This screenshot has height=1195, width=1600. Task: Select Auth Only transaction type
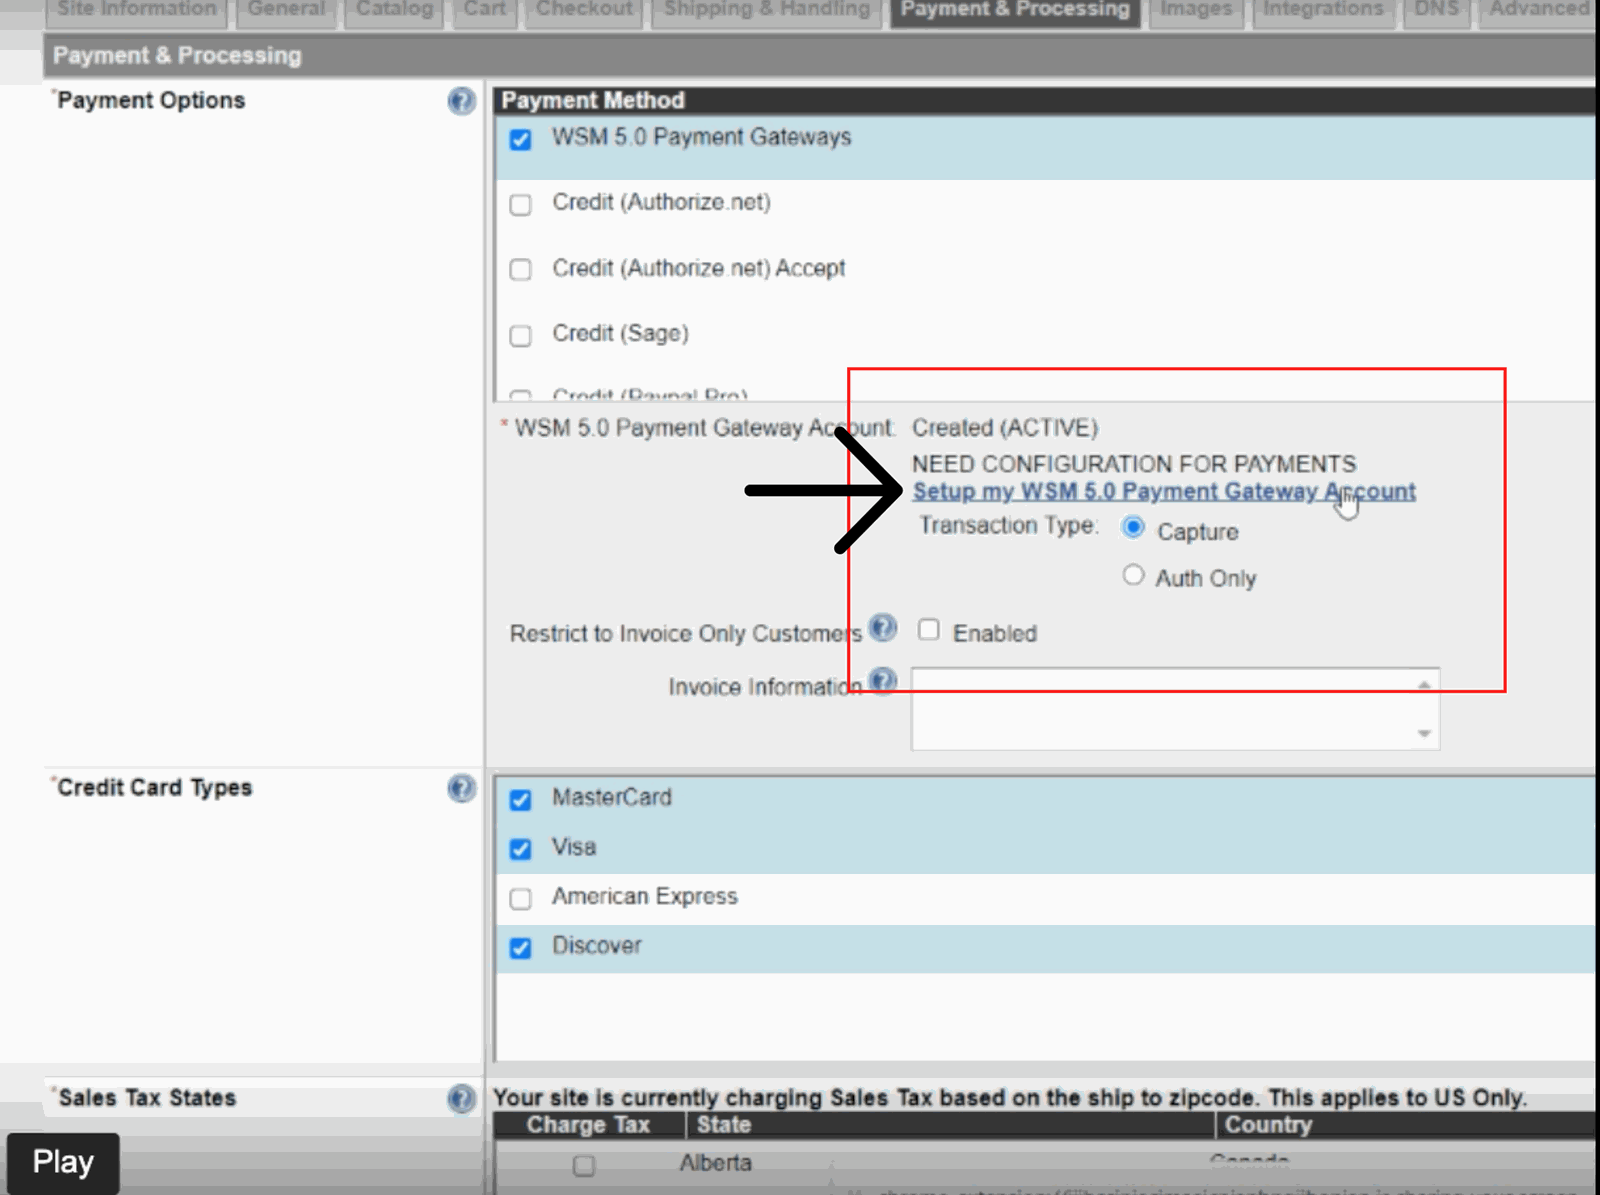1133,575
